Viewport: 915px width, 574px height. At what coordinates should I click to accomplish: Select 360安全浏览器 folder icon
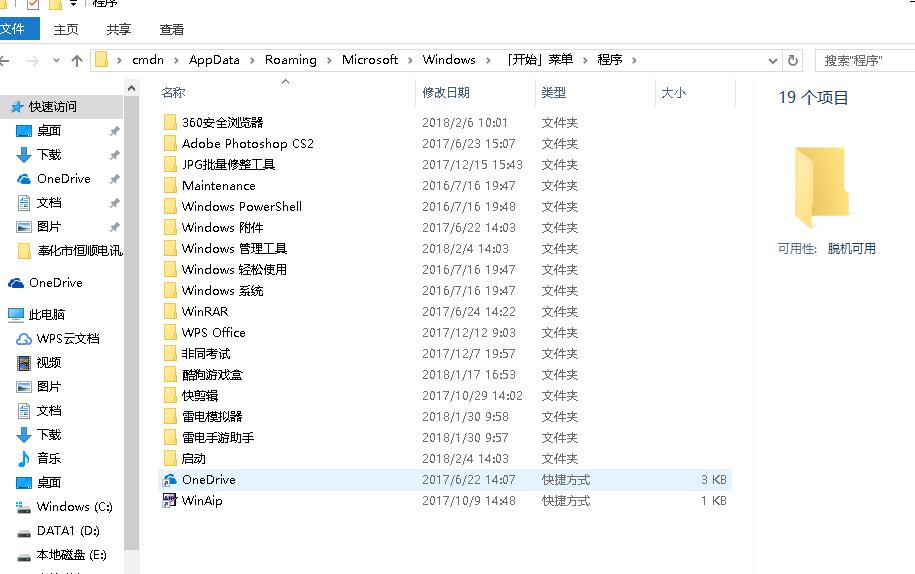point(170,122)
